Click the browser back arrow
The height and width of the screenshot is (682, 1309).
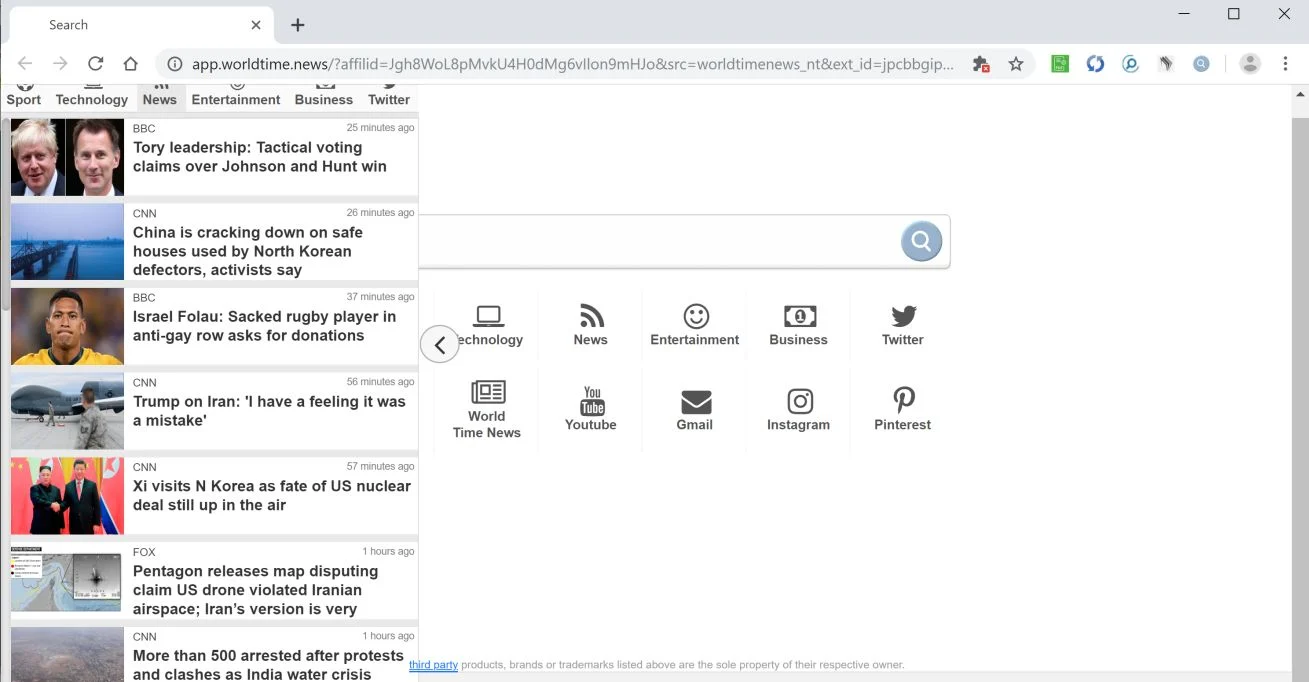[x=25, y=63]
